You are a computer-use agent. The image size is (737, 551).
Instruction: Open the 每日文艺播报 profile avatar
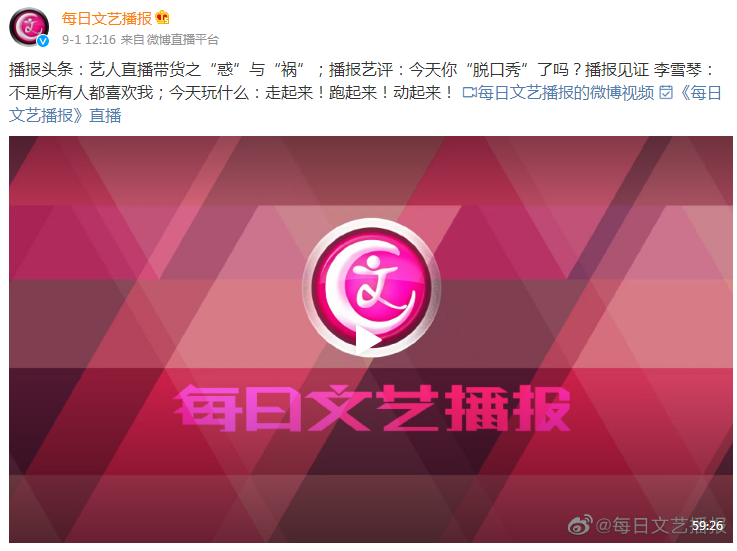click(29, 27)
